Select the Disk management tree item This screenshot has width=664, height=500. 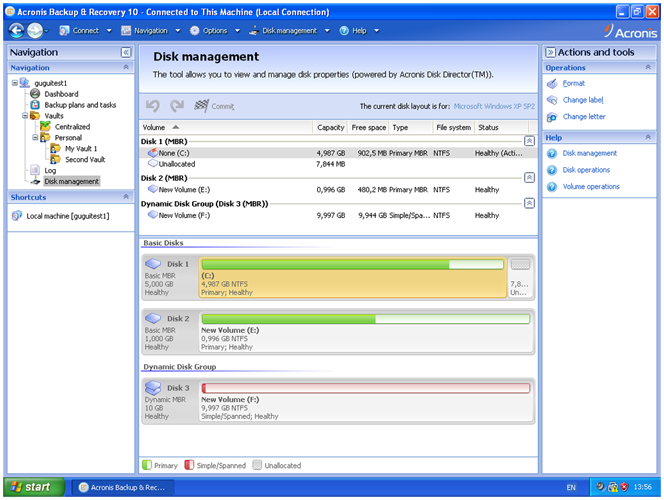point(72,181)
